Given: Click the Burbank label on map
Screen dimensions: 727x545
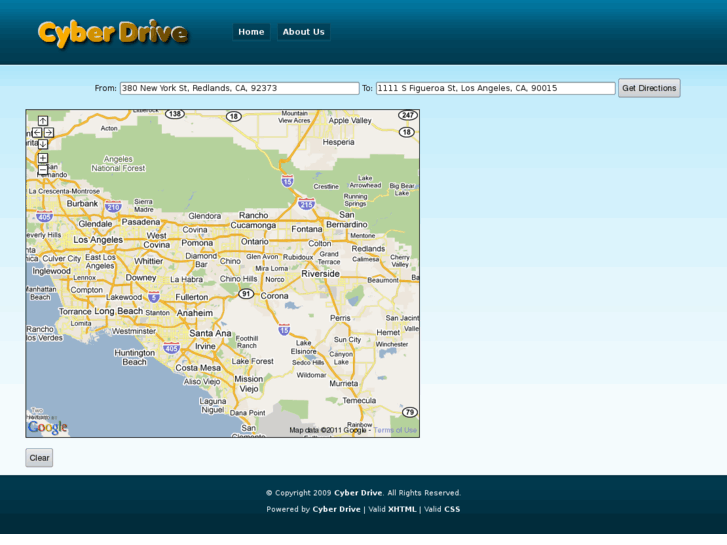Looking at the screenshot, I should click(82, 204).
